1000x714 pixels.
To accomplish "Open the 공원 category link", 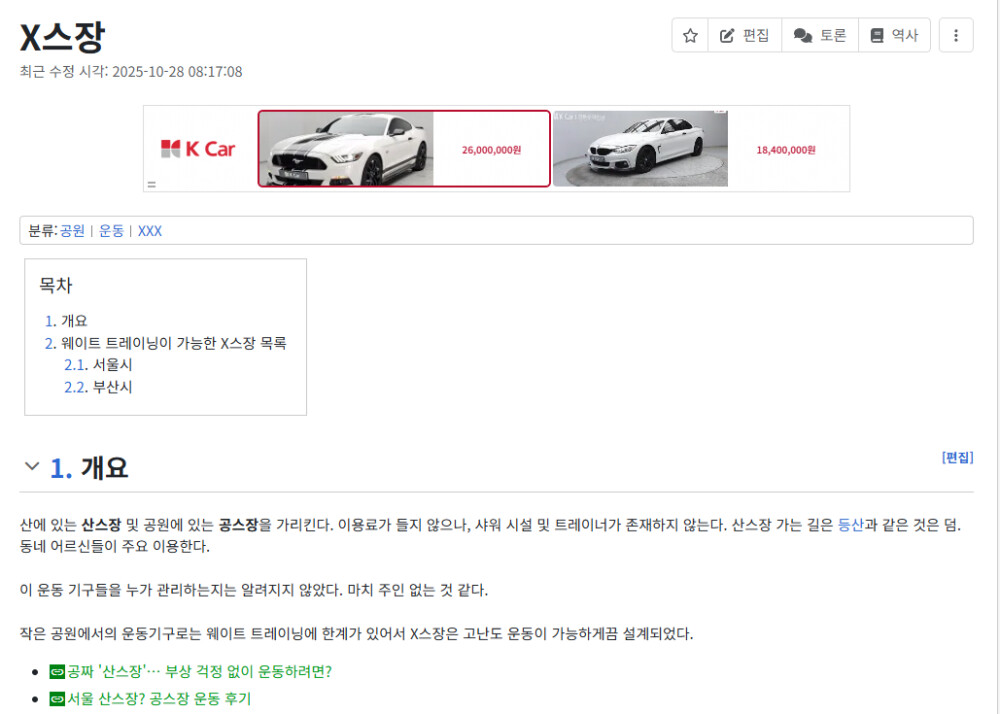I will coord(72,231).
